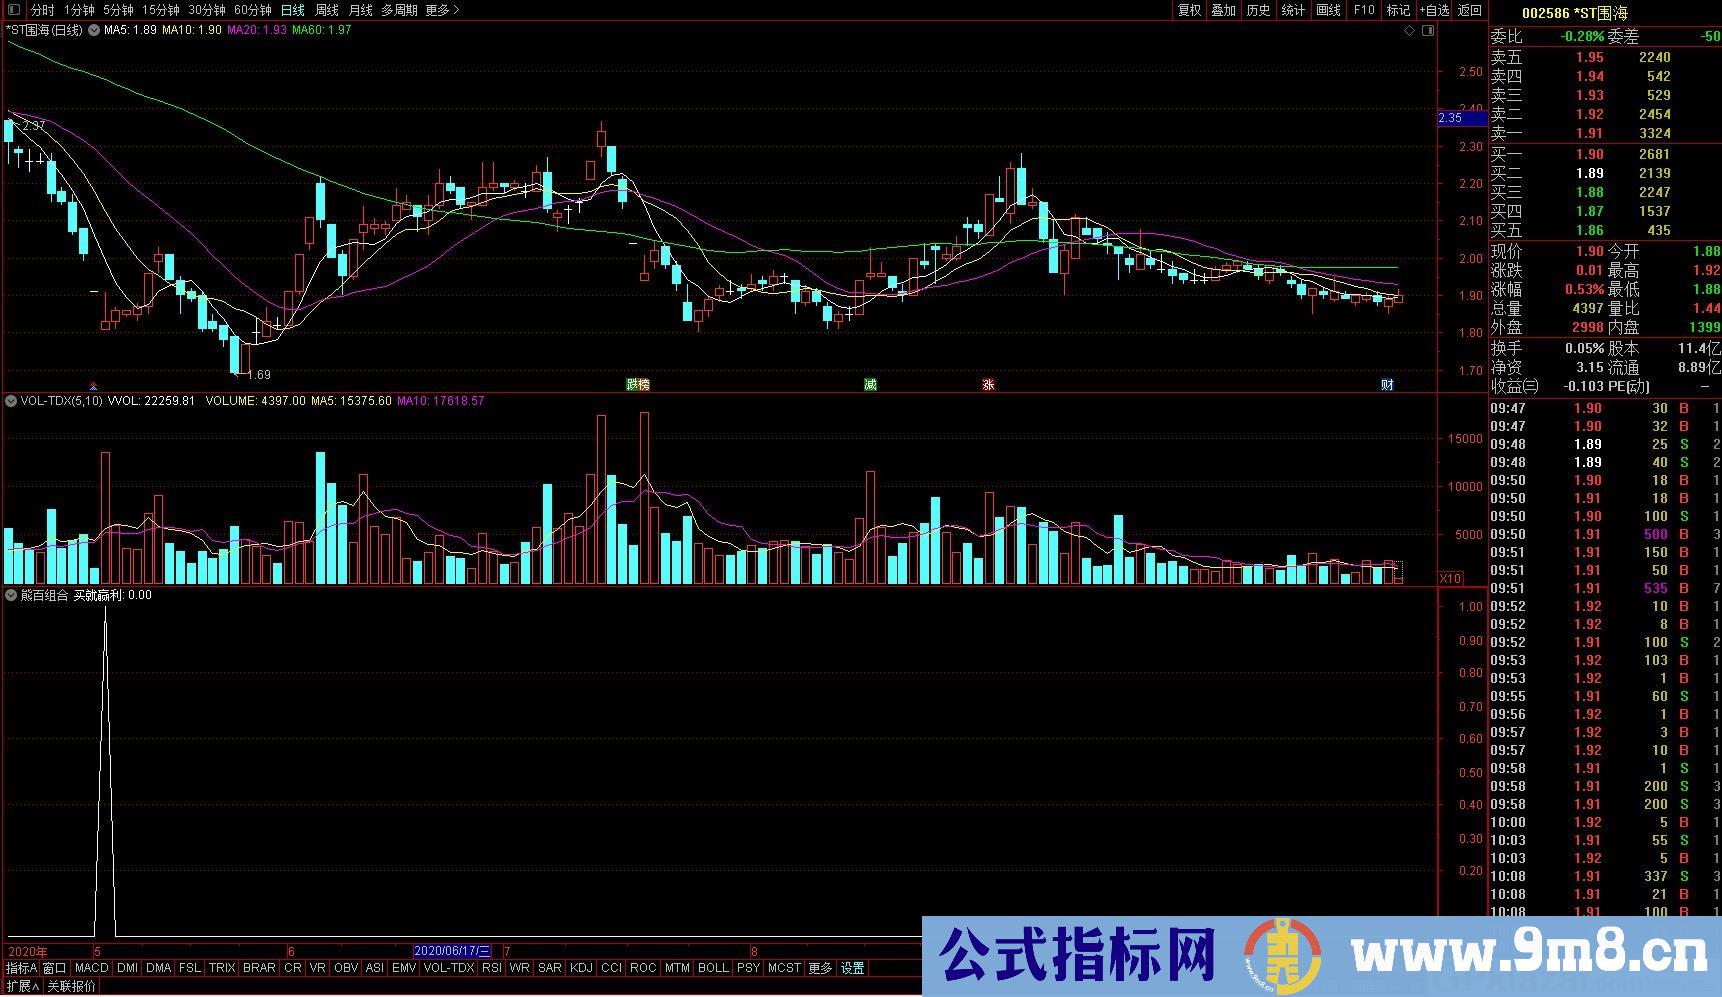Click the X10 volume scale label
The width and height of the screenshot is (1722, 997).
tap(1449, 579)
